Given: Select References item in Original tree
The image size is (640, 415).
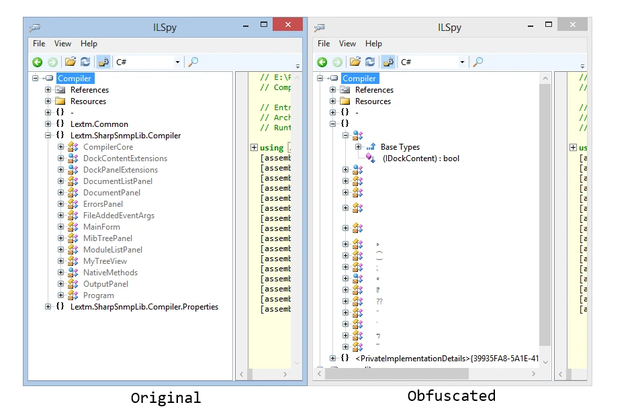Looking at the screenshot, I should point(89,90).
